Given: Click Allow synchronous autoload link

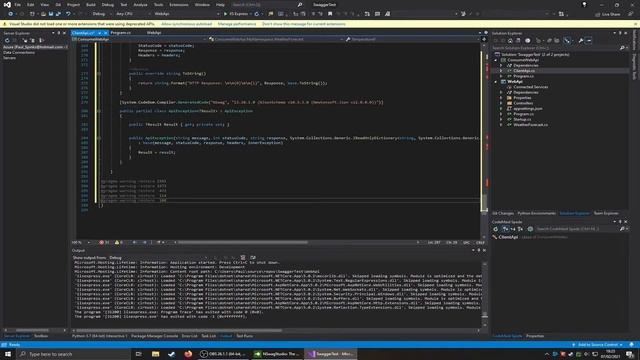Looking at the screenshot, I should click(x=187, y=24).
